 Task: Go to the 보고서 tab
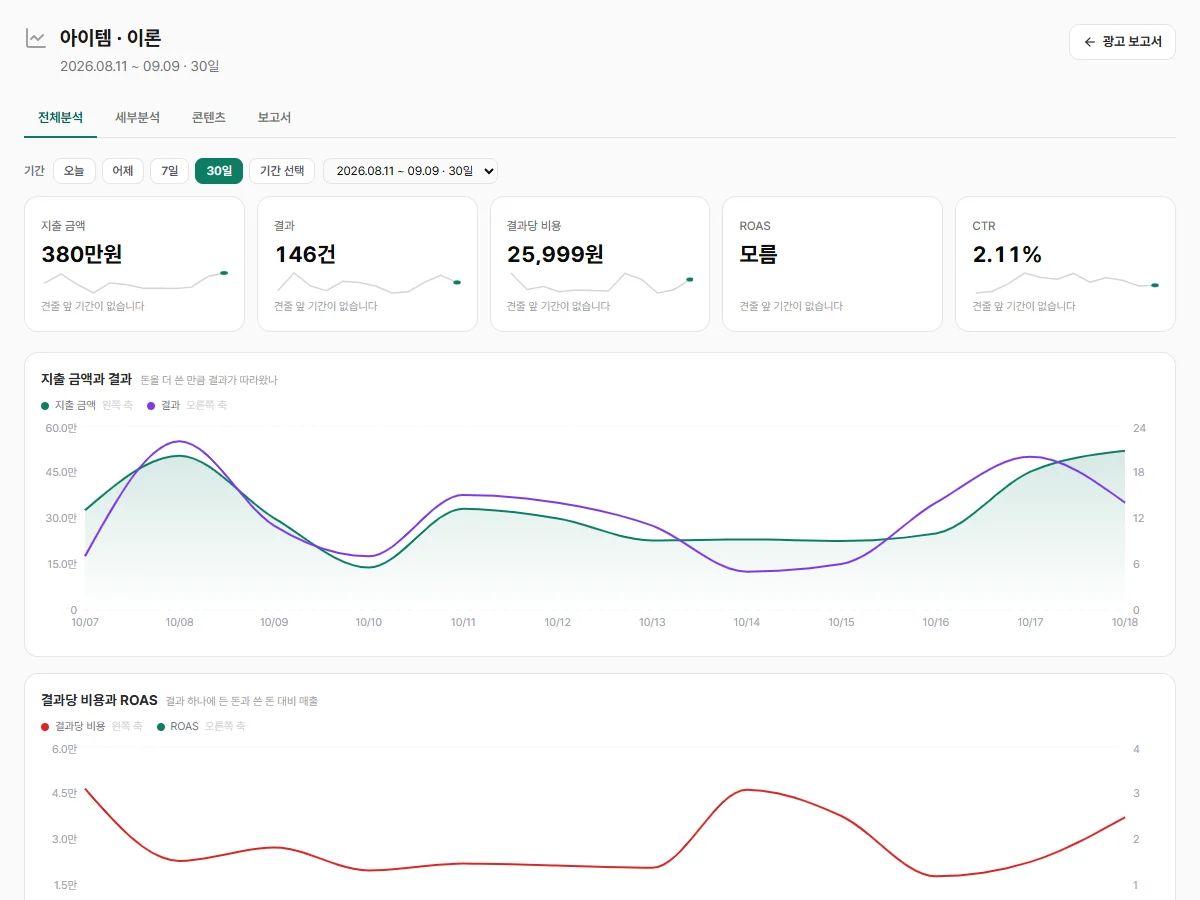point(274,117)
